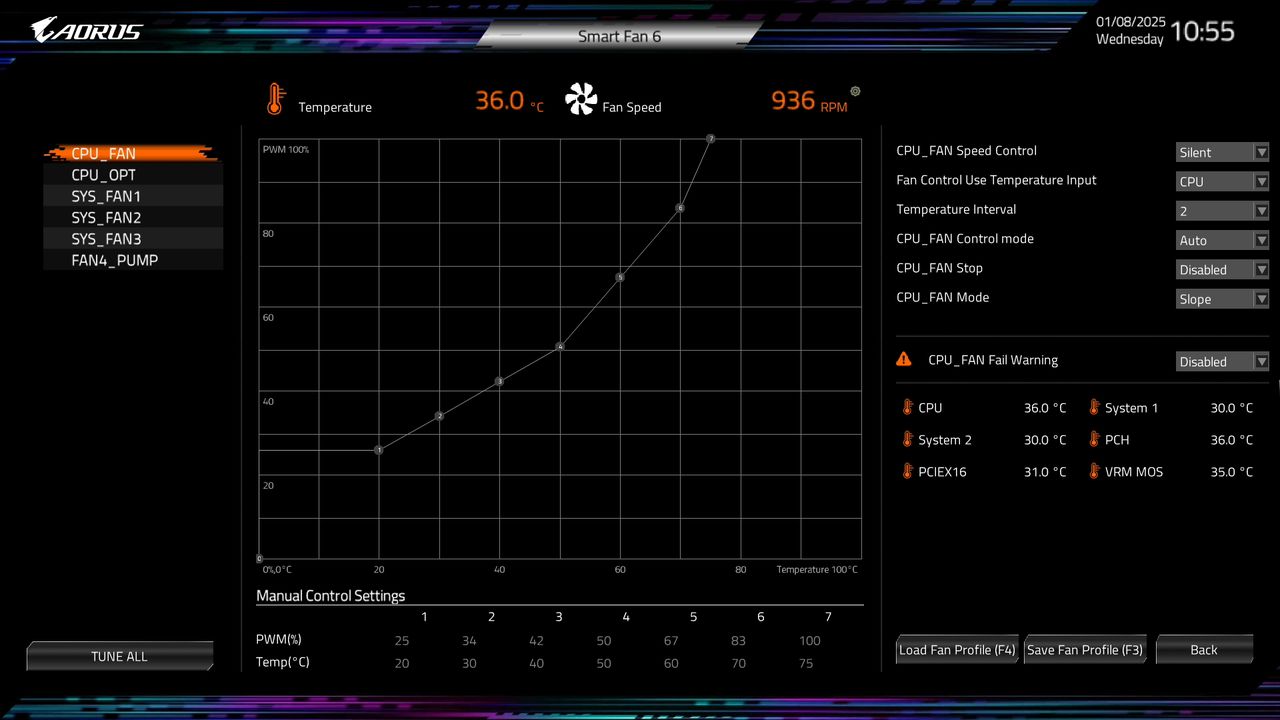
Task: Click fan curve point 3 on graph
Action: [x=499, y=381]
